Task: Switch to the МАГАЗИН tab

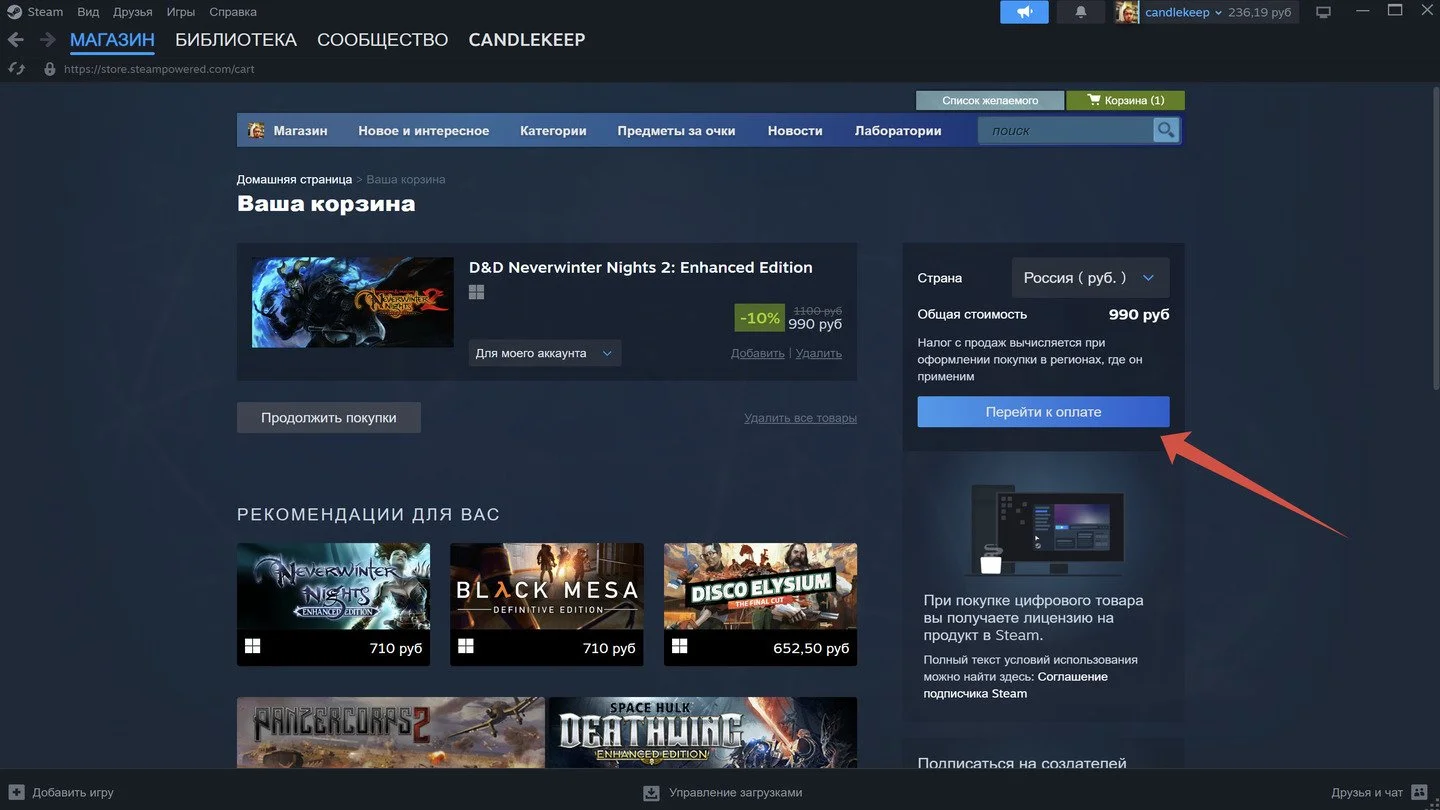Action: point(112,40)
